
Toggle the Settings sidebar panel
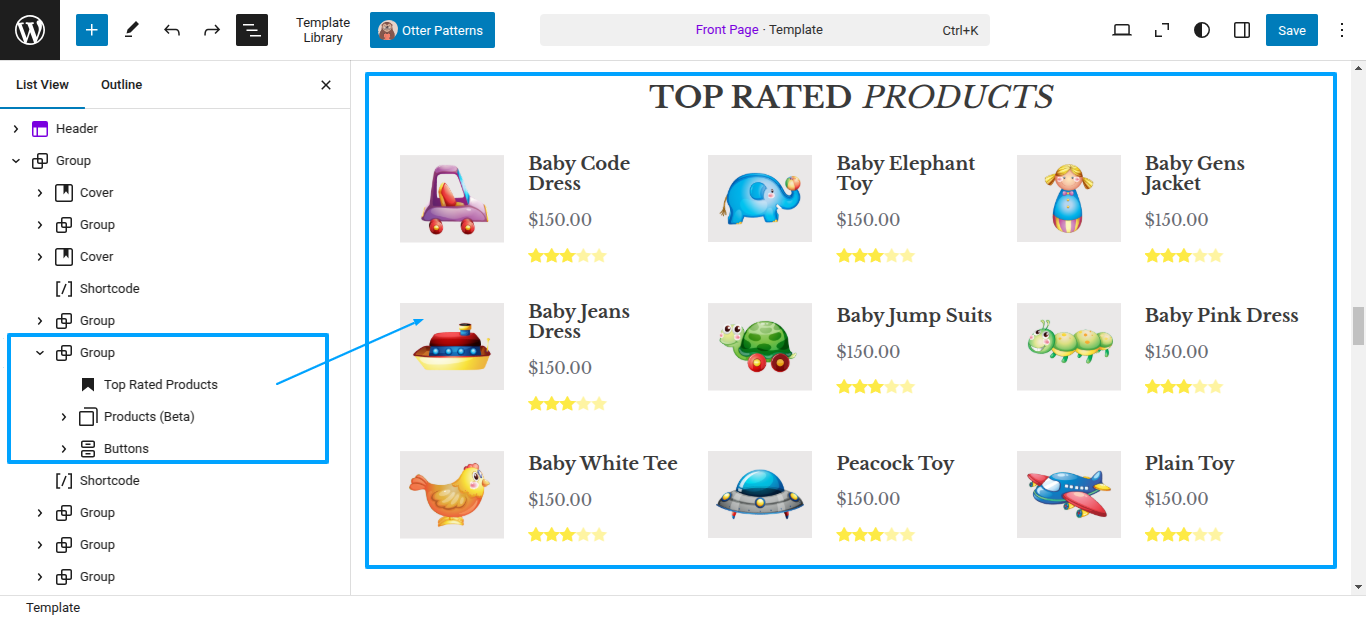1242,30
